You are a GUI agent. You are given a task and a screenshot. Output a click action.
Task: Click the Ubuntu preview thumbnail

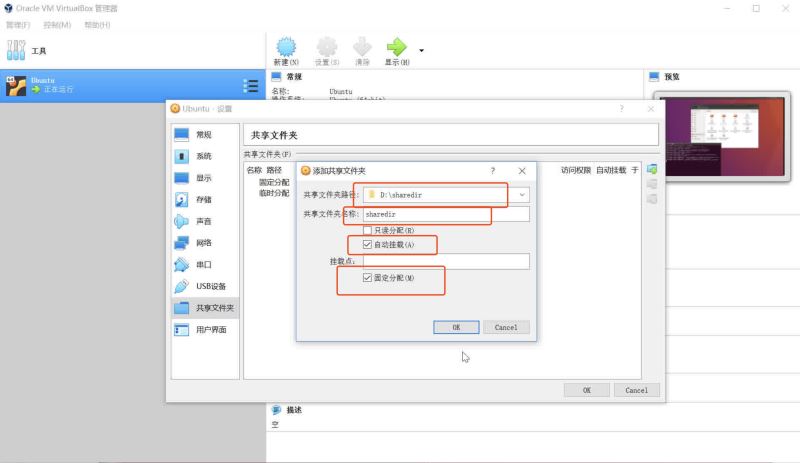[x=723, y=129]
